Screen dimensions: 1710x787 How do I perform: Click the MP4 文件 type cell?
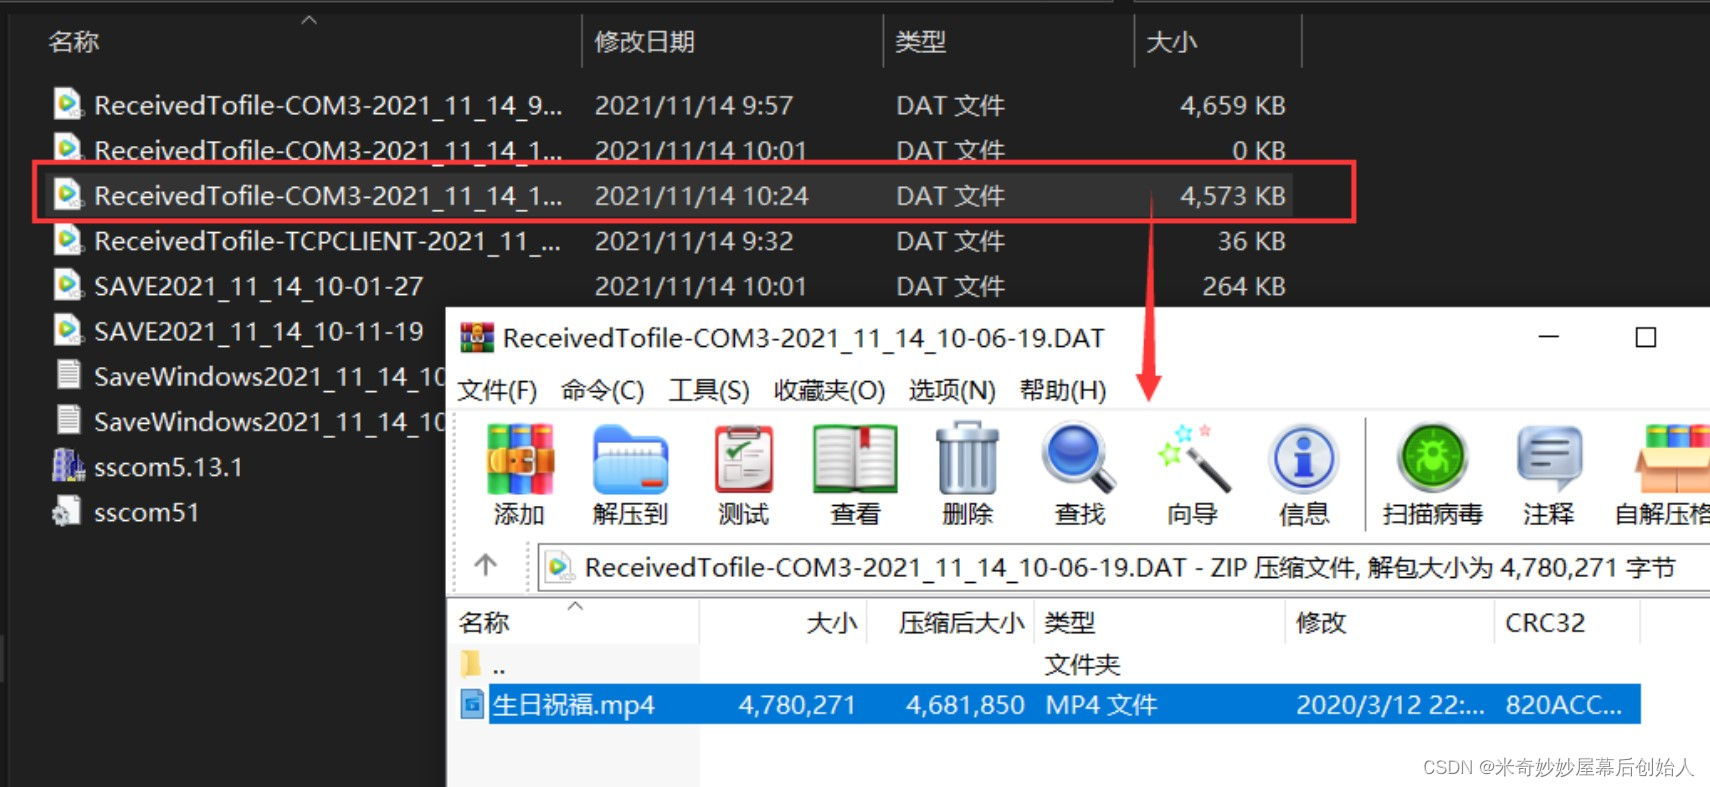[x=1102, y=705]
